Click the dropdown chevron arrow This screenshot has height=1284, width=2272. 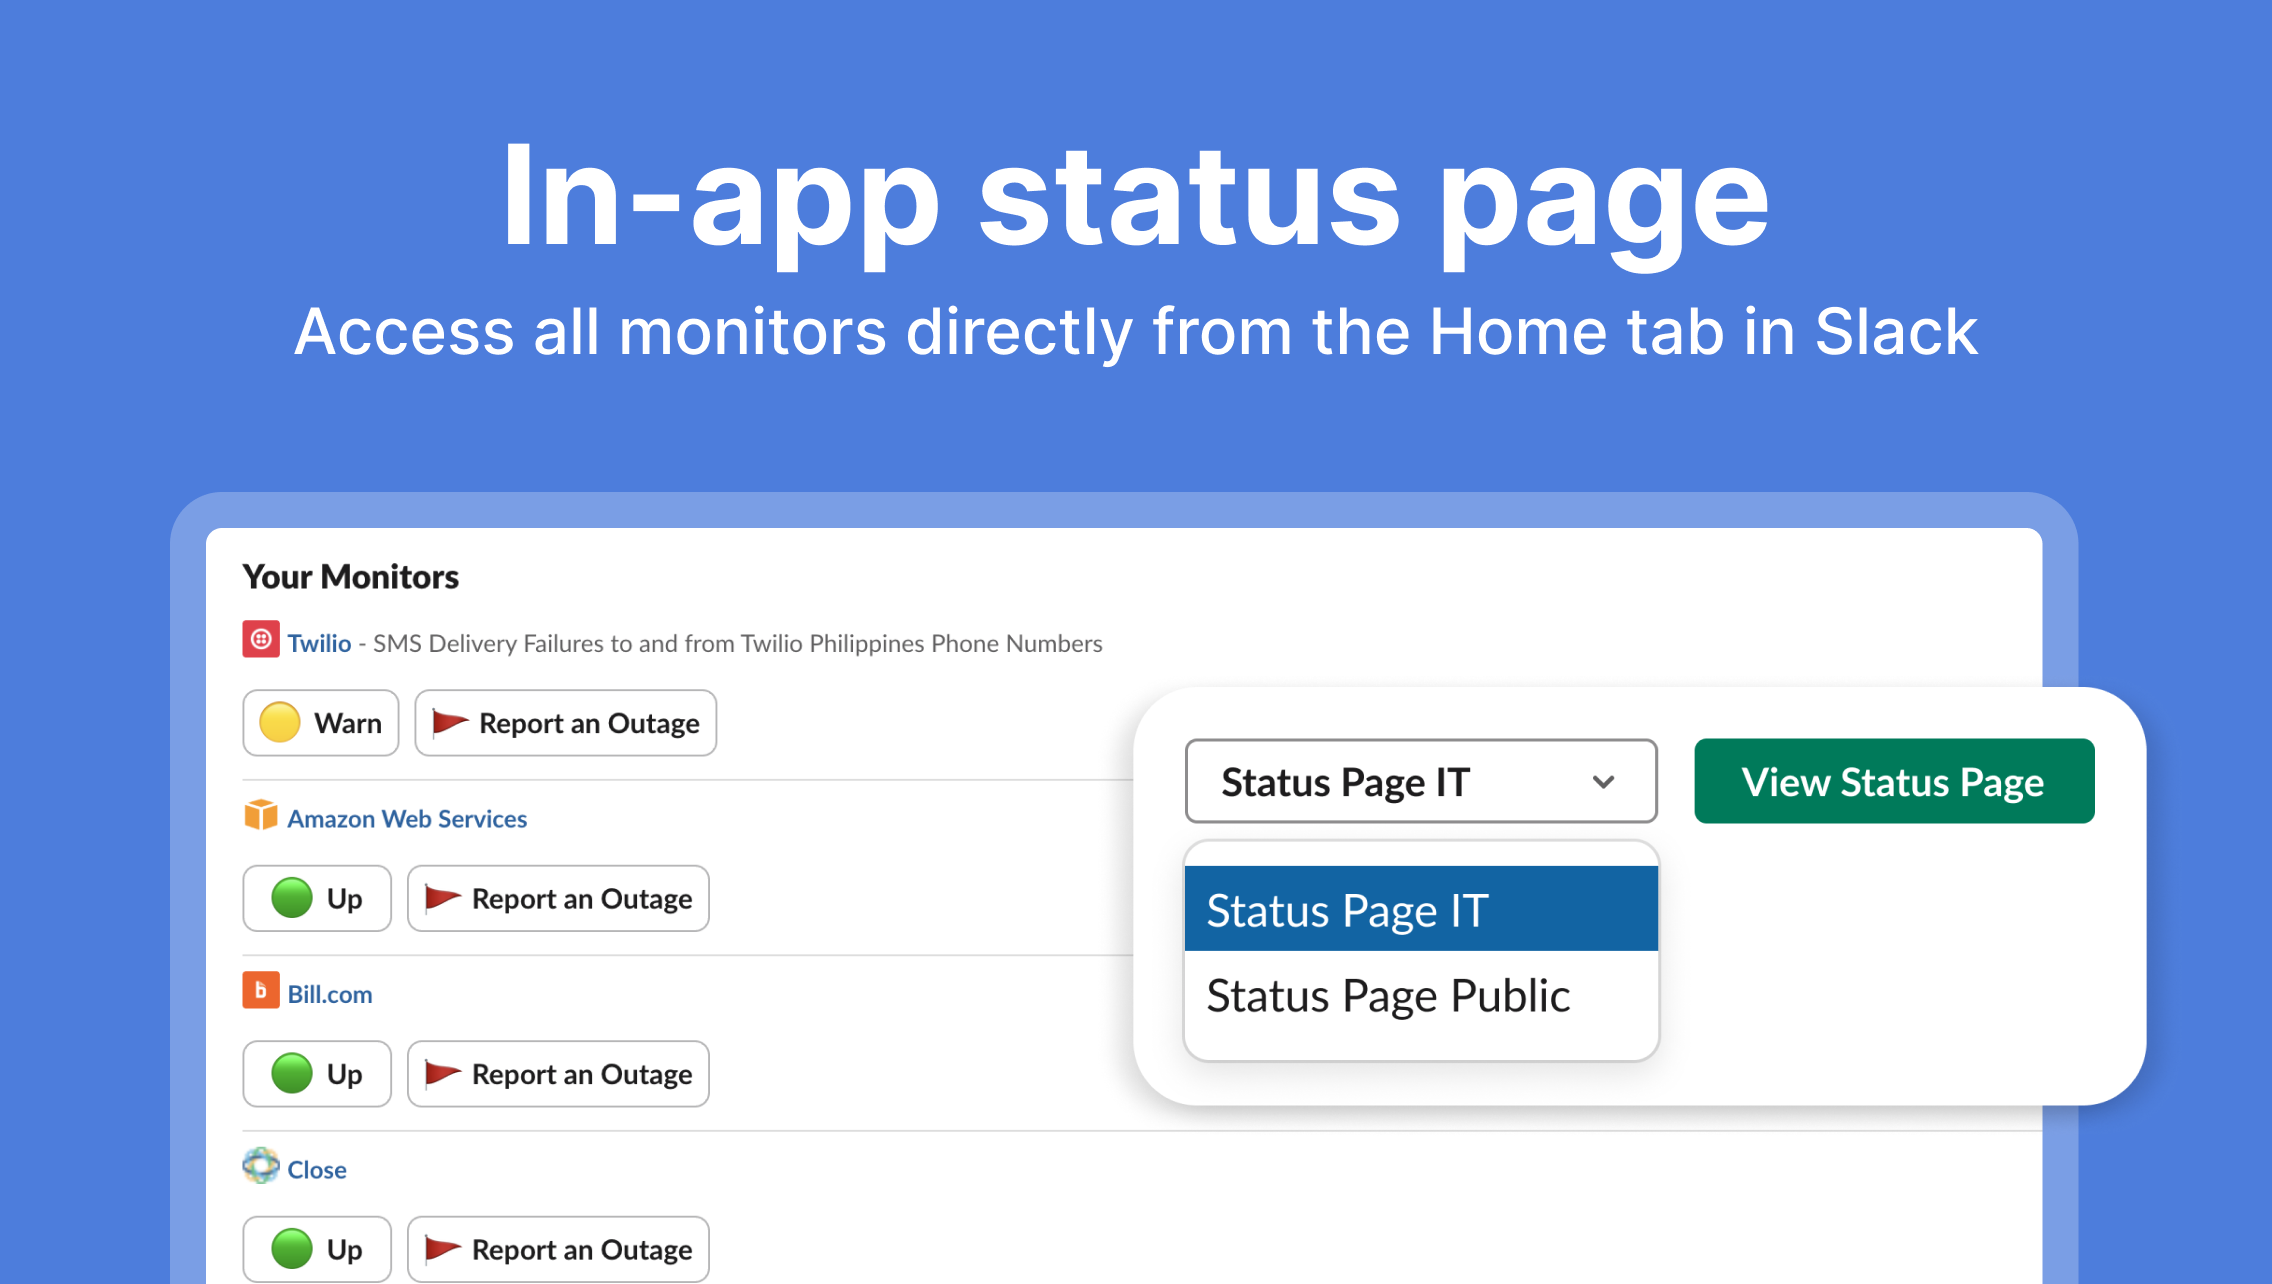point(1603,782)
